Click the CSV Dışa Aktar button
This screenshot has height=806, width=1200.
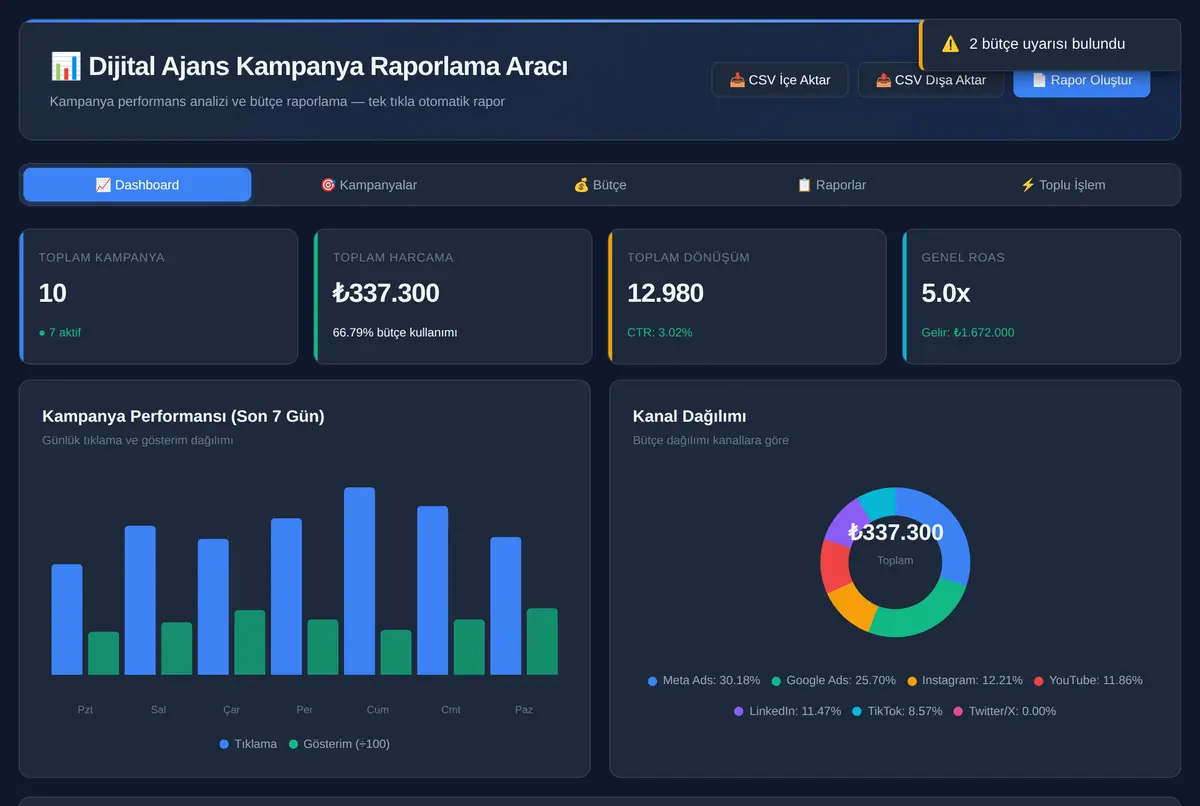[931, 80]
